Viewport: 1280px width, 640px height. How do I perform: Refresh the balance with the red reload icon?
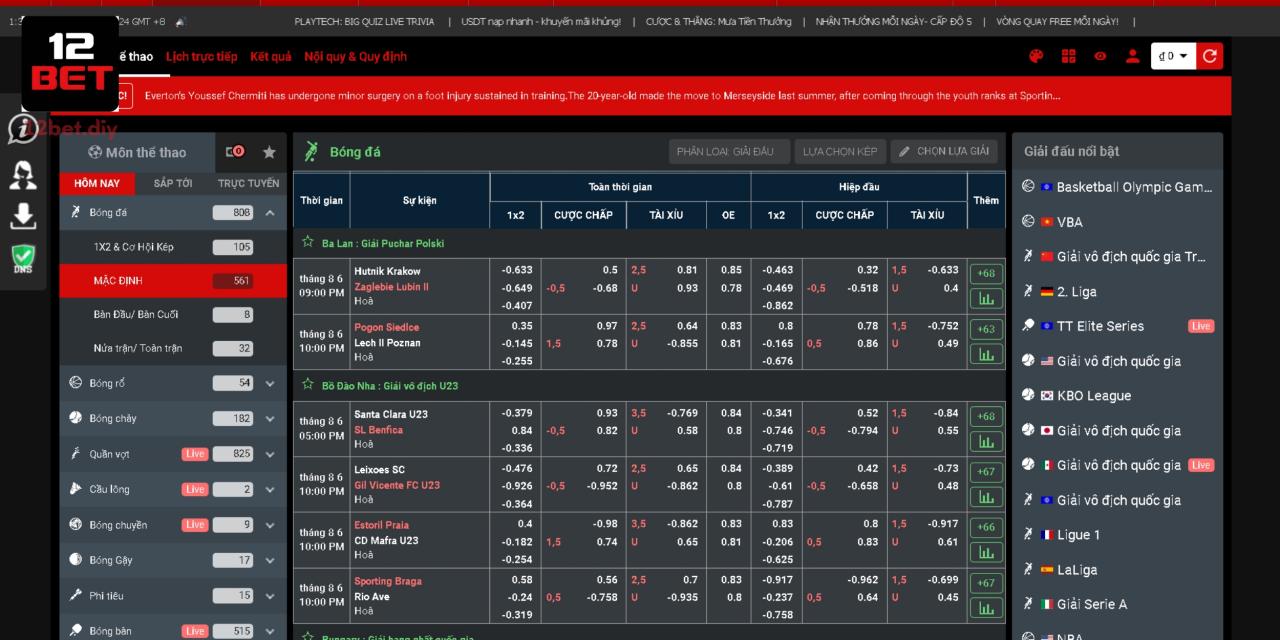pos(1209,56)
